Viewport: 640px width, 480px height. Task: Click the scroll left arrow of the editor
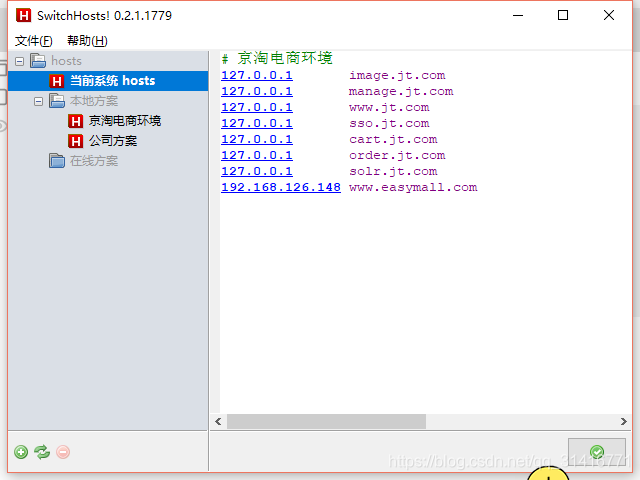click(x=218, y=422)
